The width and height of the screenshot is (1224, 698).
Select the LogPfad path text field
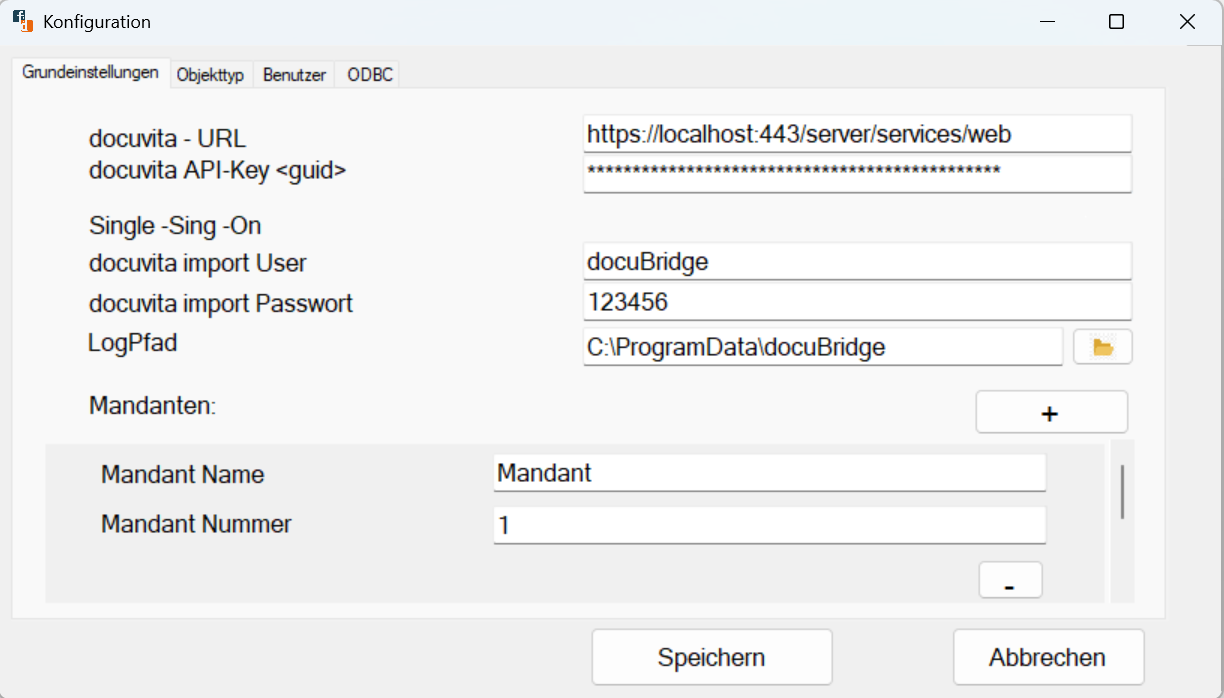(x=822, y=346)
